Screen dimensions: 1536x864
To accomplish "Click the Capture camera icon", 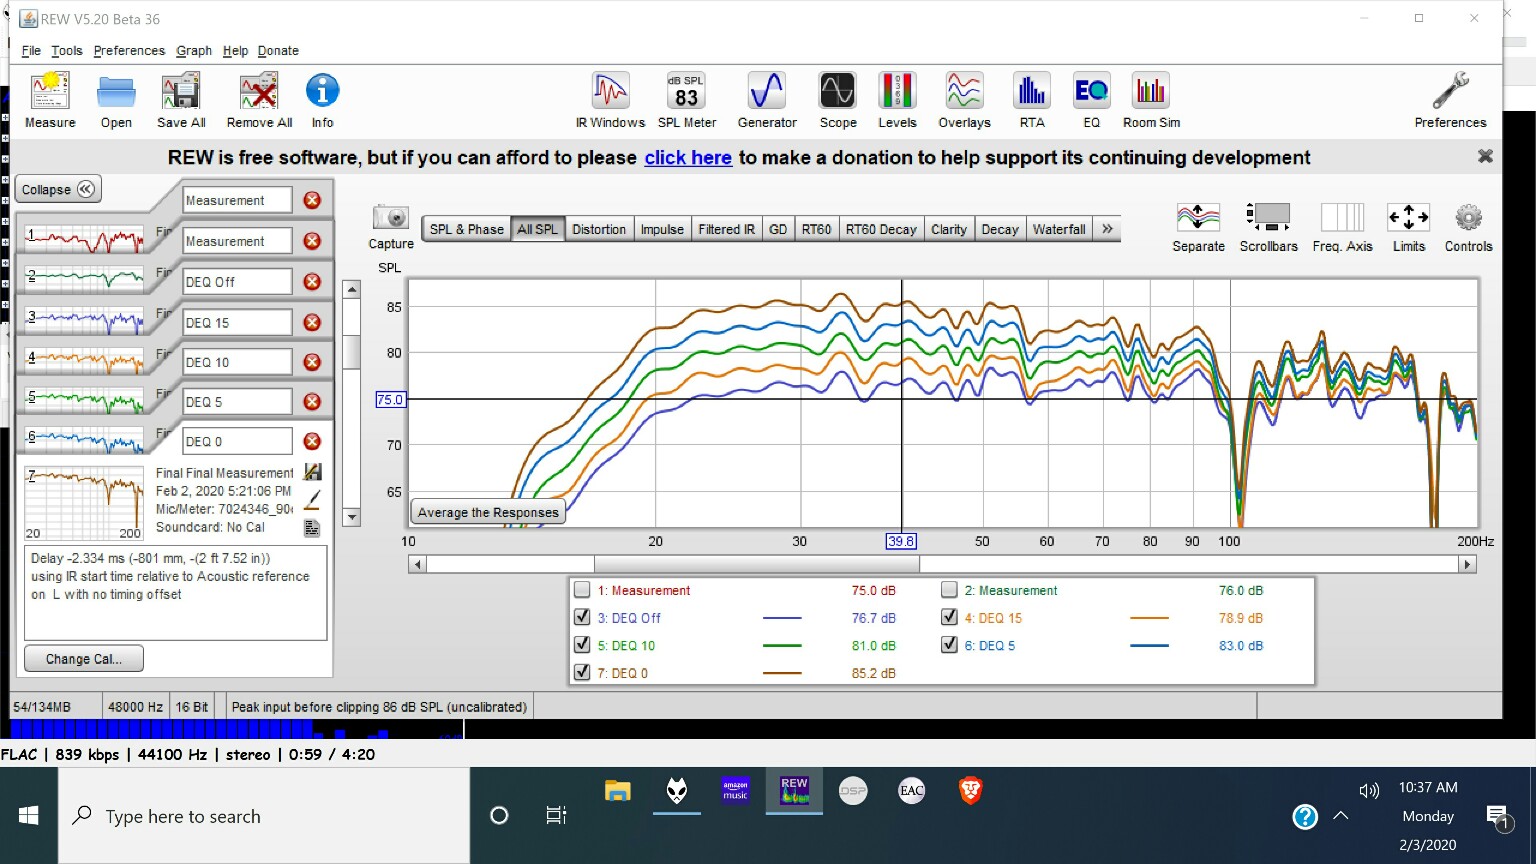I will [391, 218].
